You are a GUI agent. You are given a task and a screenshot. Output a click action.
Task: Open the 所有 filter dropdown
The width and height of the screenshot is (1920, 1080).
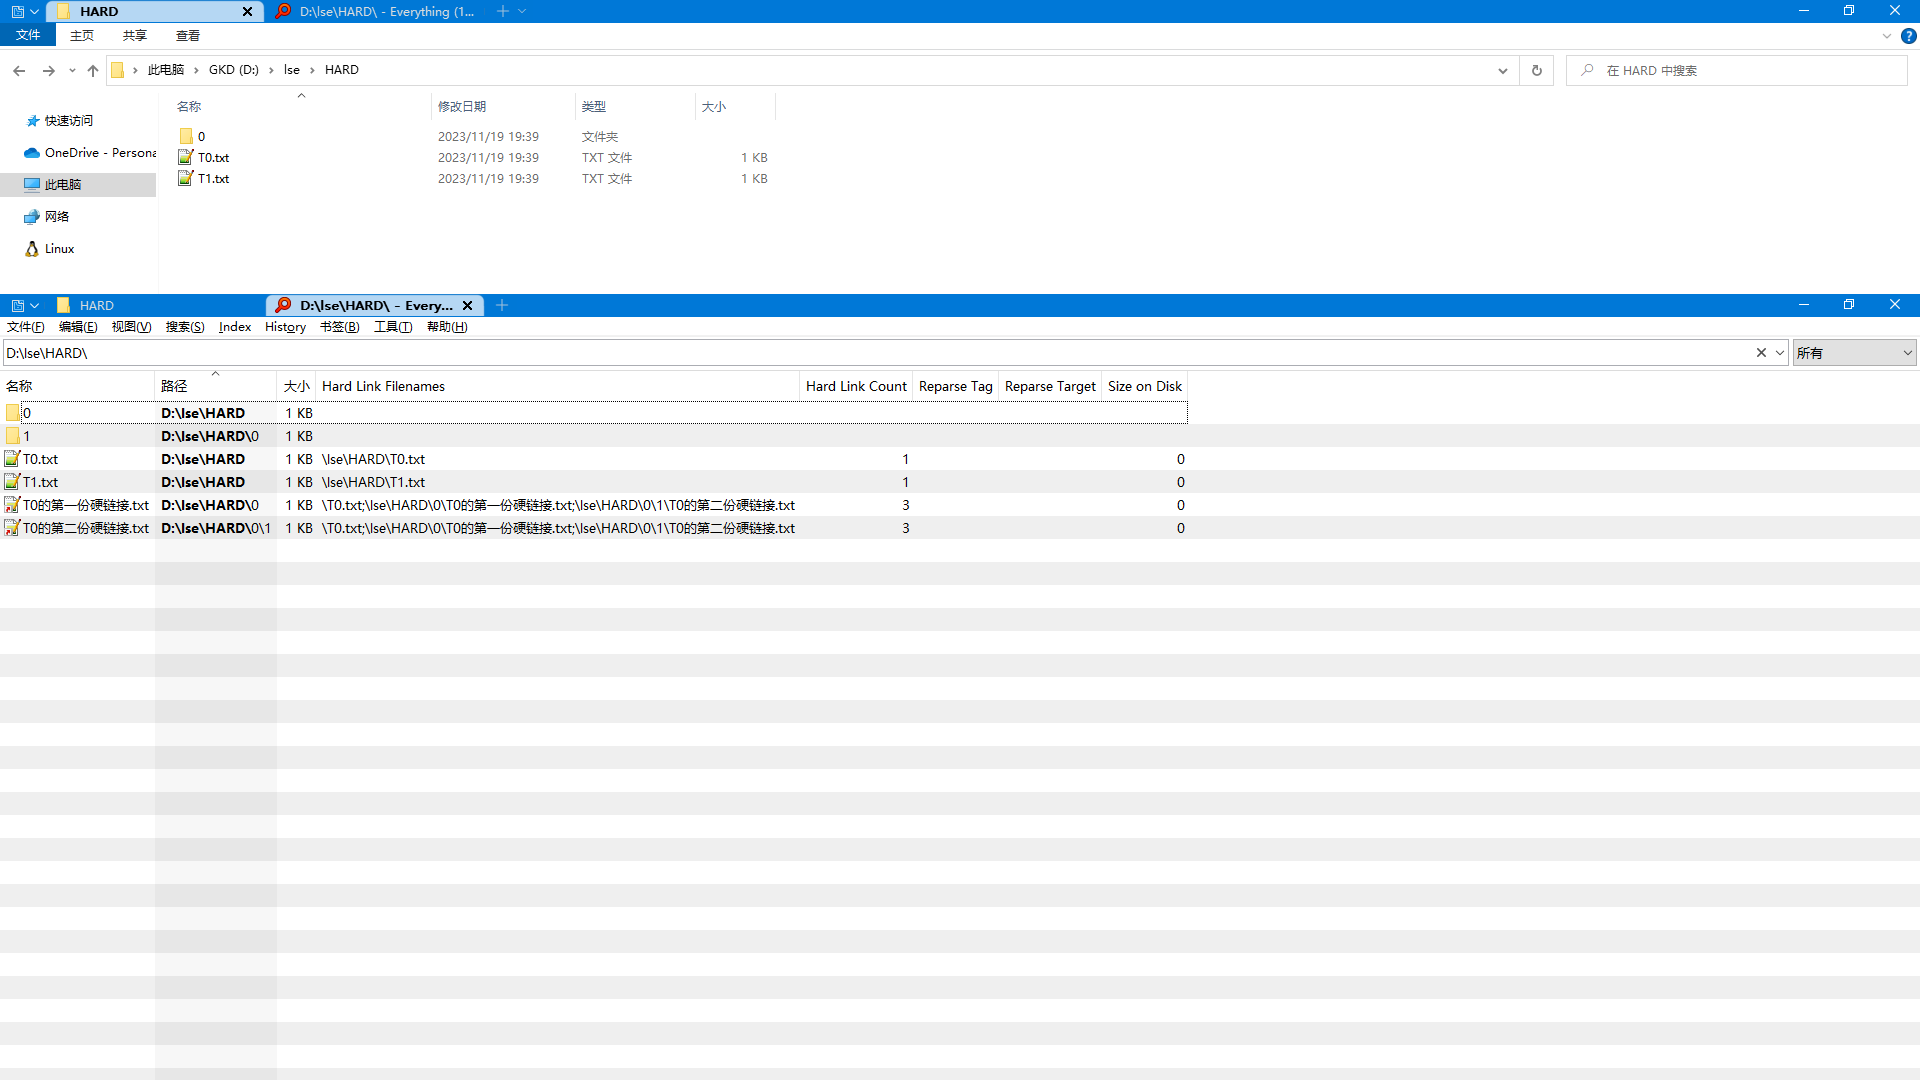(x=1853, y=353)
